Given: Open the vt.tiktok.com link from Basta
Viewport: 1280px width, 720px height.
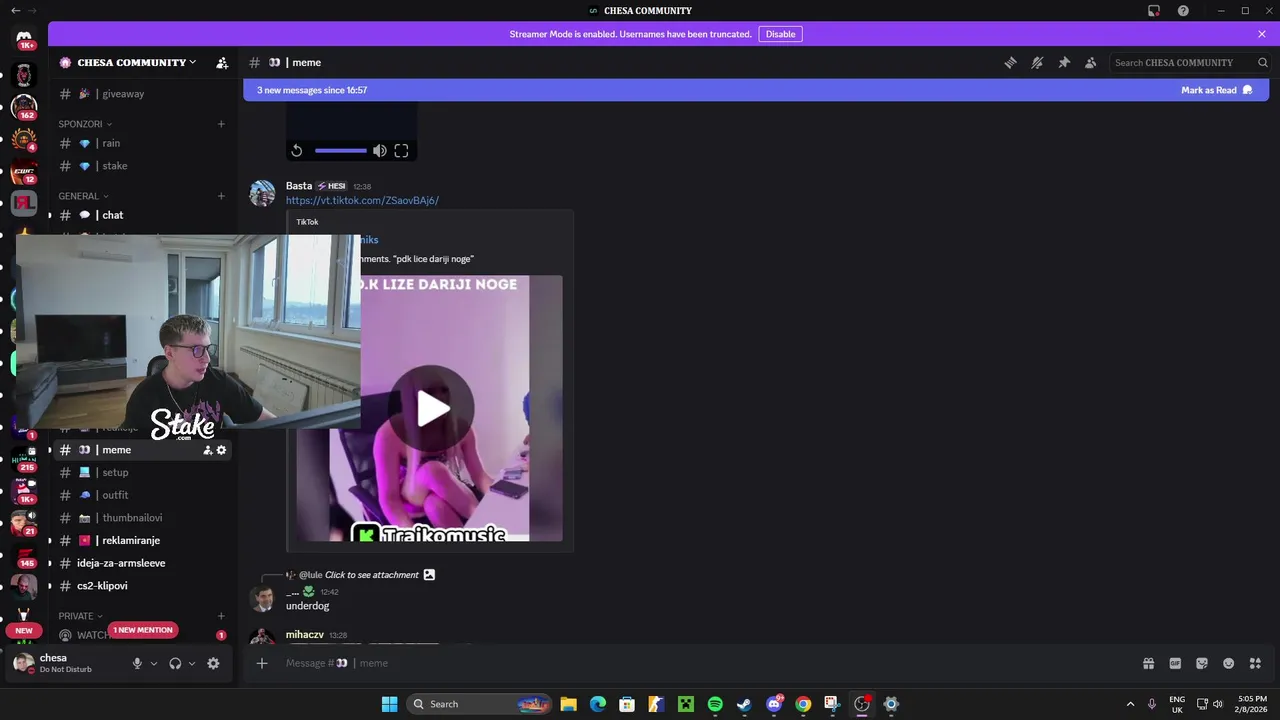Looking at the screenshot, I should pos(362,200).
